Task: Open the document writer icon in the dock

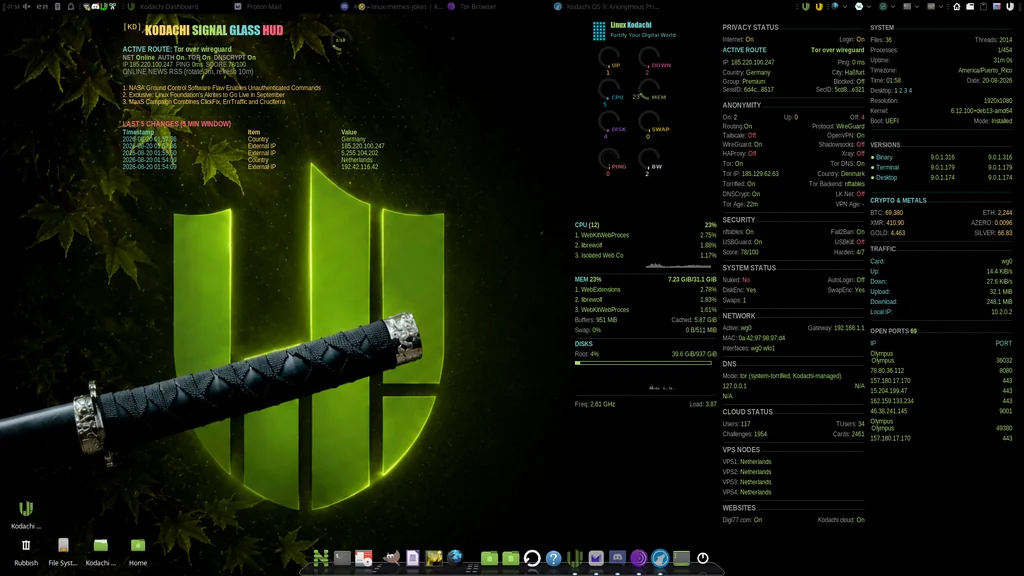Action: pyautogui.click(x=413, y=558)
